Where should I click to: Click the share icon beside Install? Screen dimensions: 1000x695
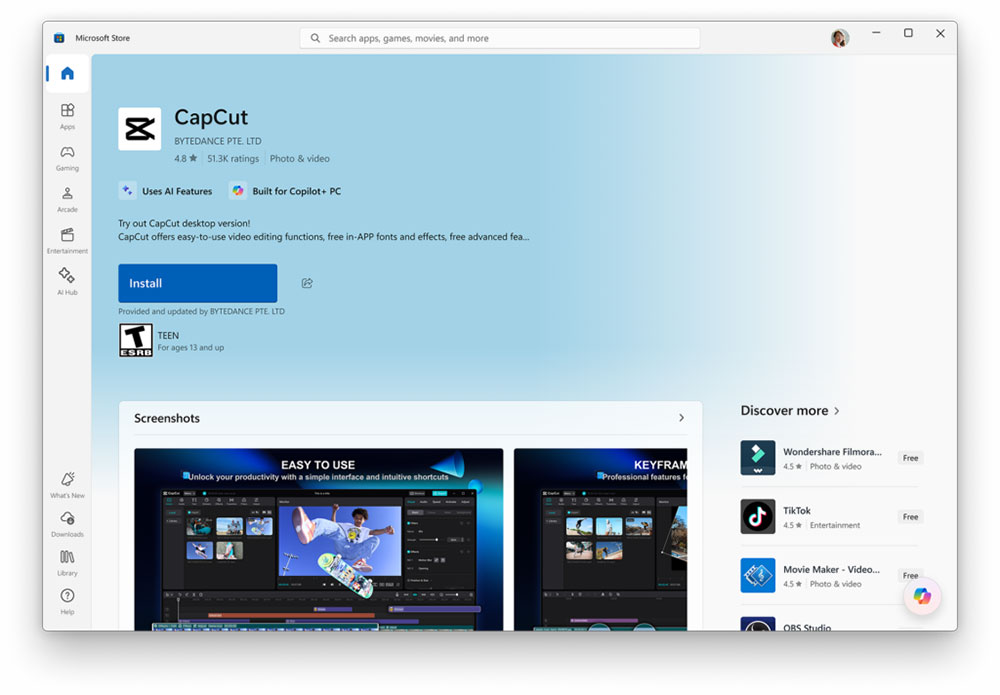(307, 283)
